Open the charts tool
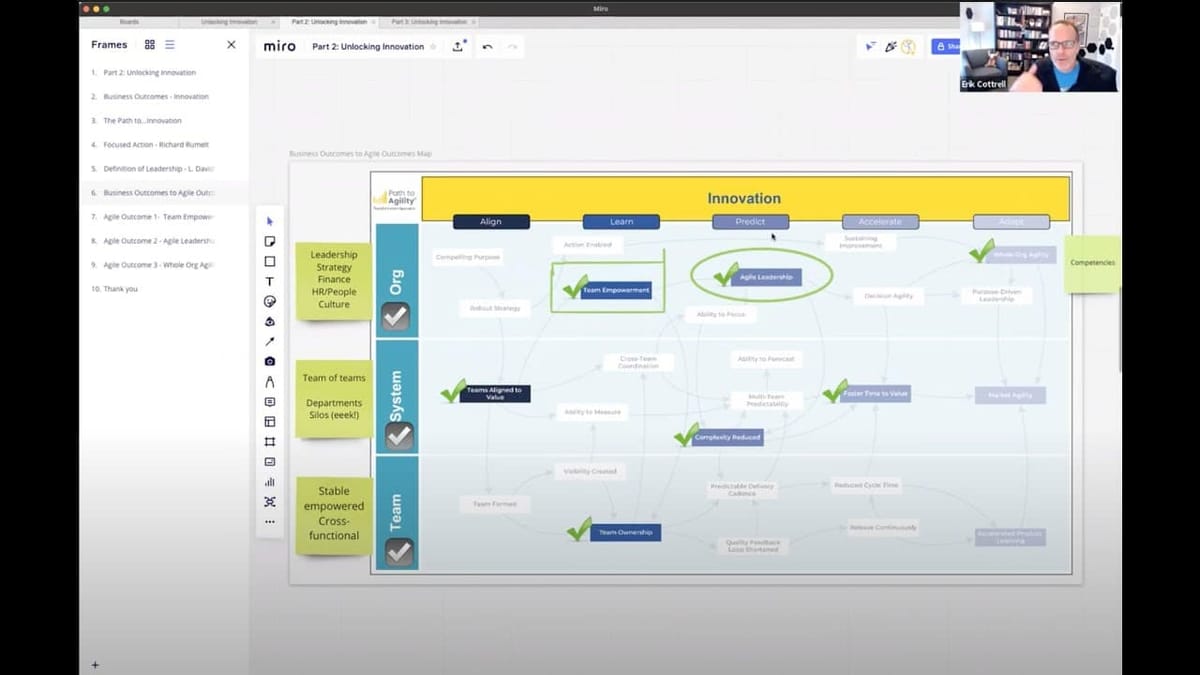Screen dimensions: 1200x675 tap(270, 481)
